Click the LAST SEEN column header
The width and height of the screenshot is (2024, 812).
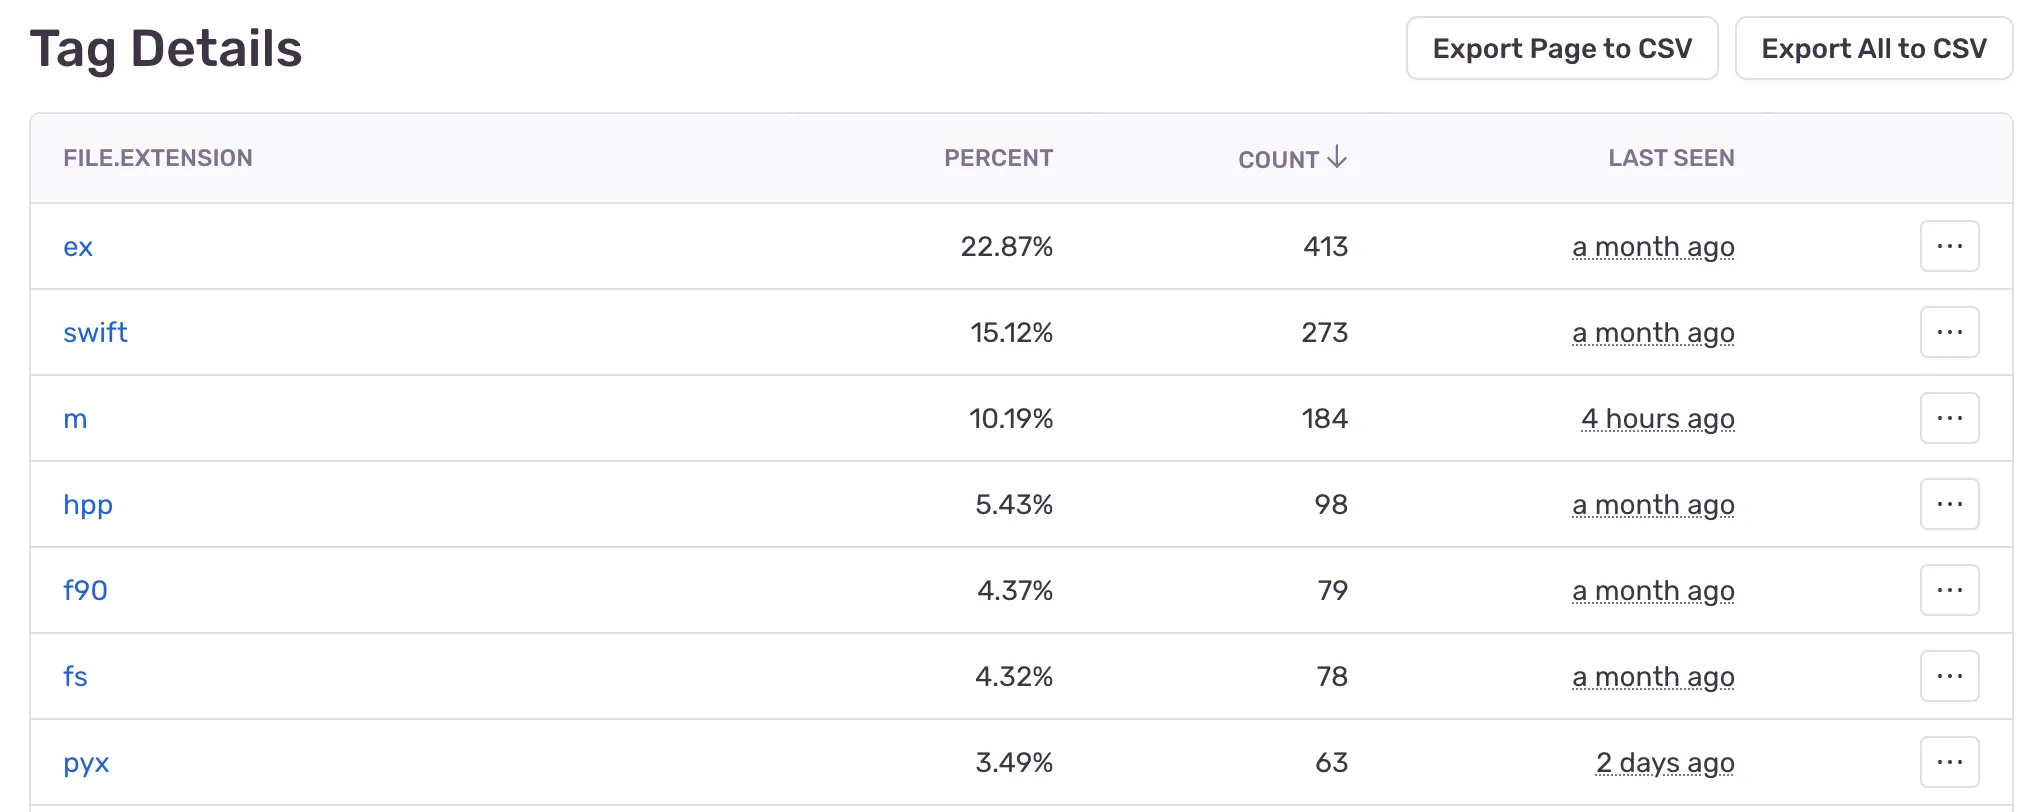pos(1671,158)
